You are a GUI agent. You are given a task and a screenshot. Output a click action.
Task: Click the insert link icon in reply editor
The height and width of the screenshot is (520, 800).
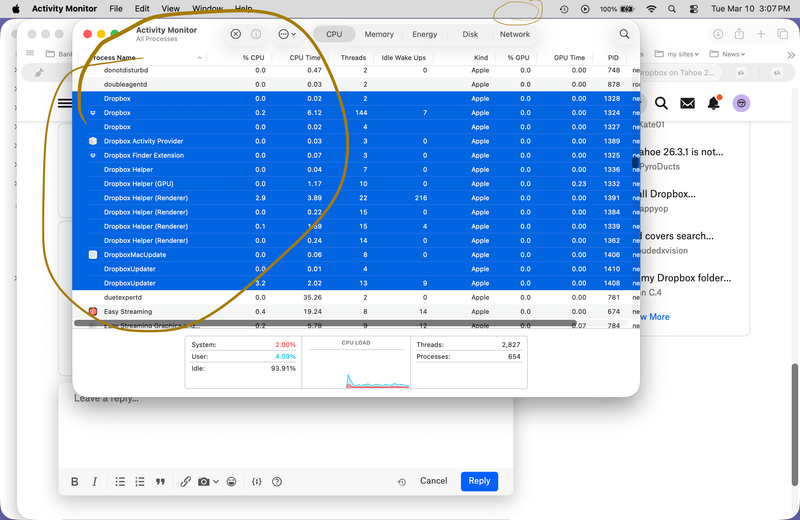coord(185,481)
